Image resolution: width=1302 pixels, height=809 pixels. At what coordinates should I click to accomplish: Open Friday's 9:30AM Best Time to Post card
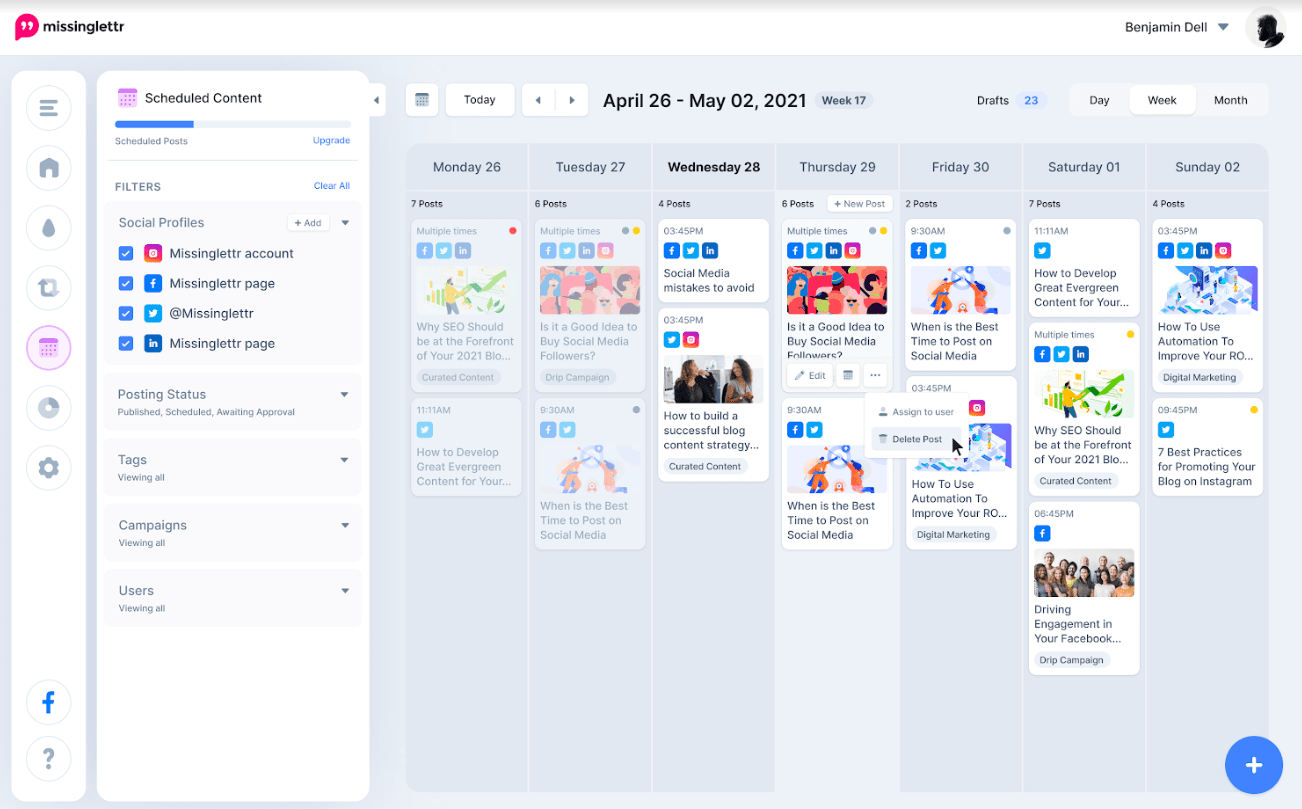point(961,294)
